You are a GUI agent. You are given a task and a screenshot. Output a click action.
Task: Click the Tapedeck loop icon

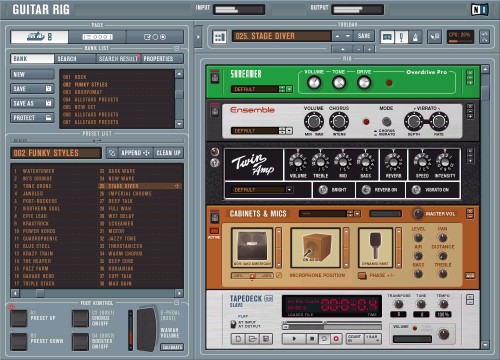point(324,339)
